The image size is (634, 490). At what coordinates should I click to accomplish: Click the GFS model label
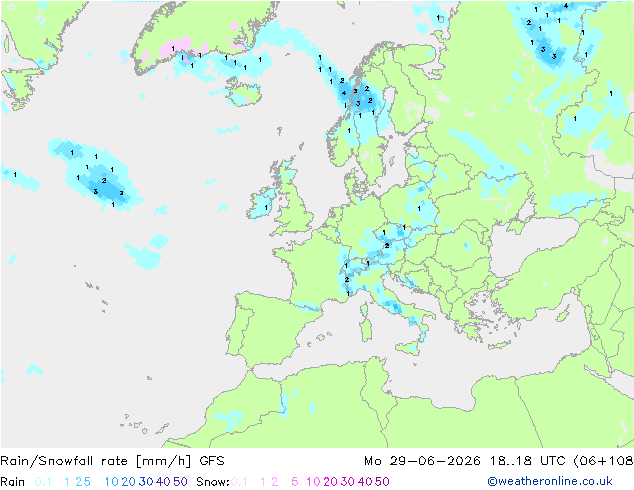tap(212, 461)
